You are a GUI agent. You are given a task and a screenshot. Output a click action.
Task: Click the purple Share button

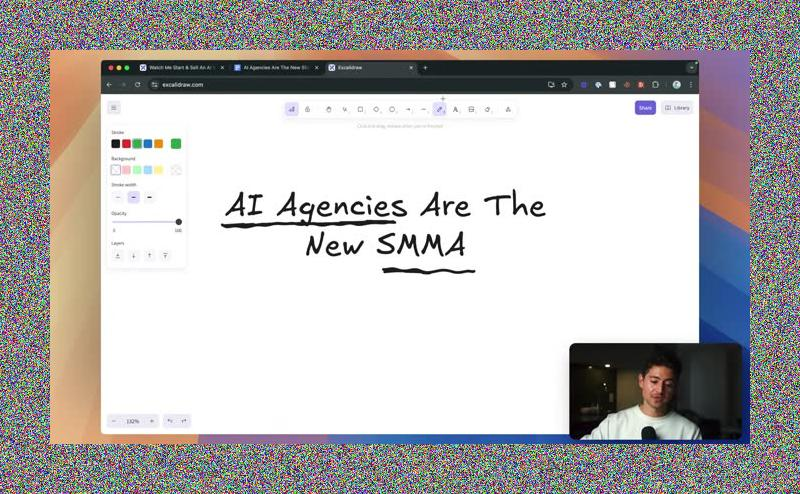[x=645, y=108]
